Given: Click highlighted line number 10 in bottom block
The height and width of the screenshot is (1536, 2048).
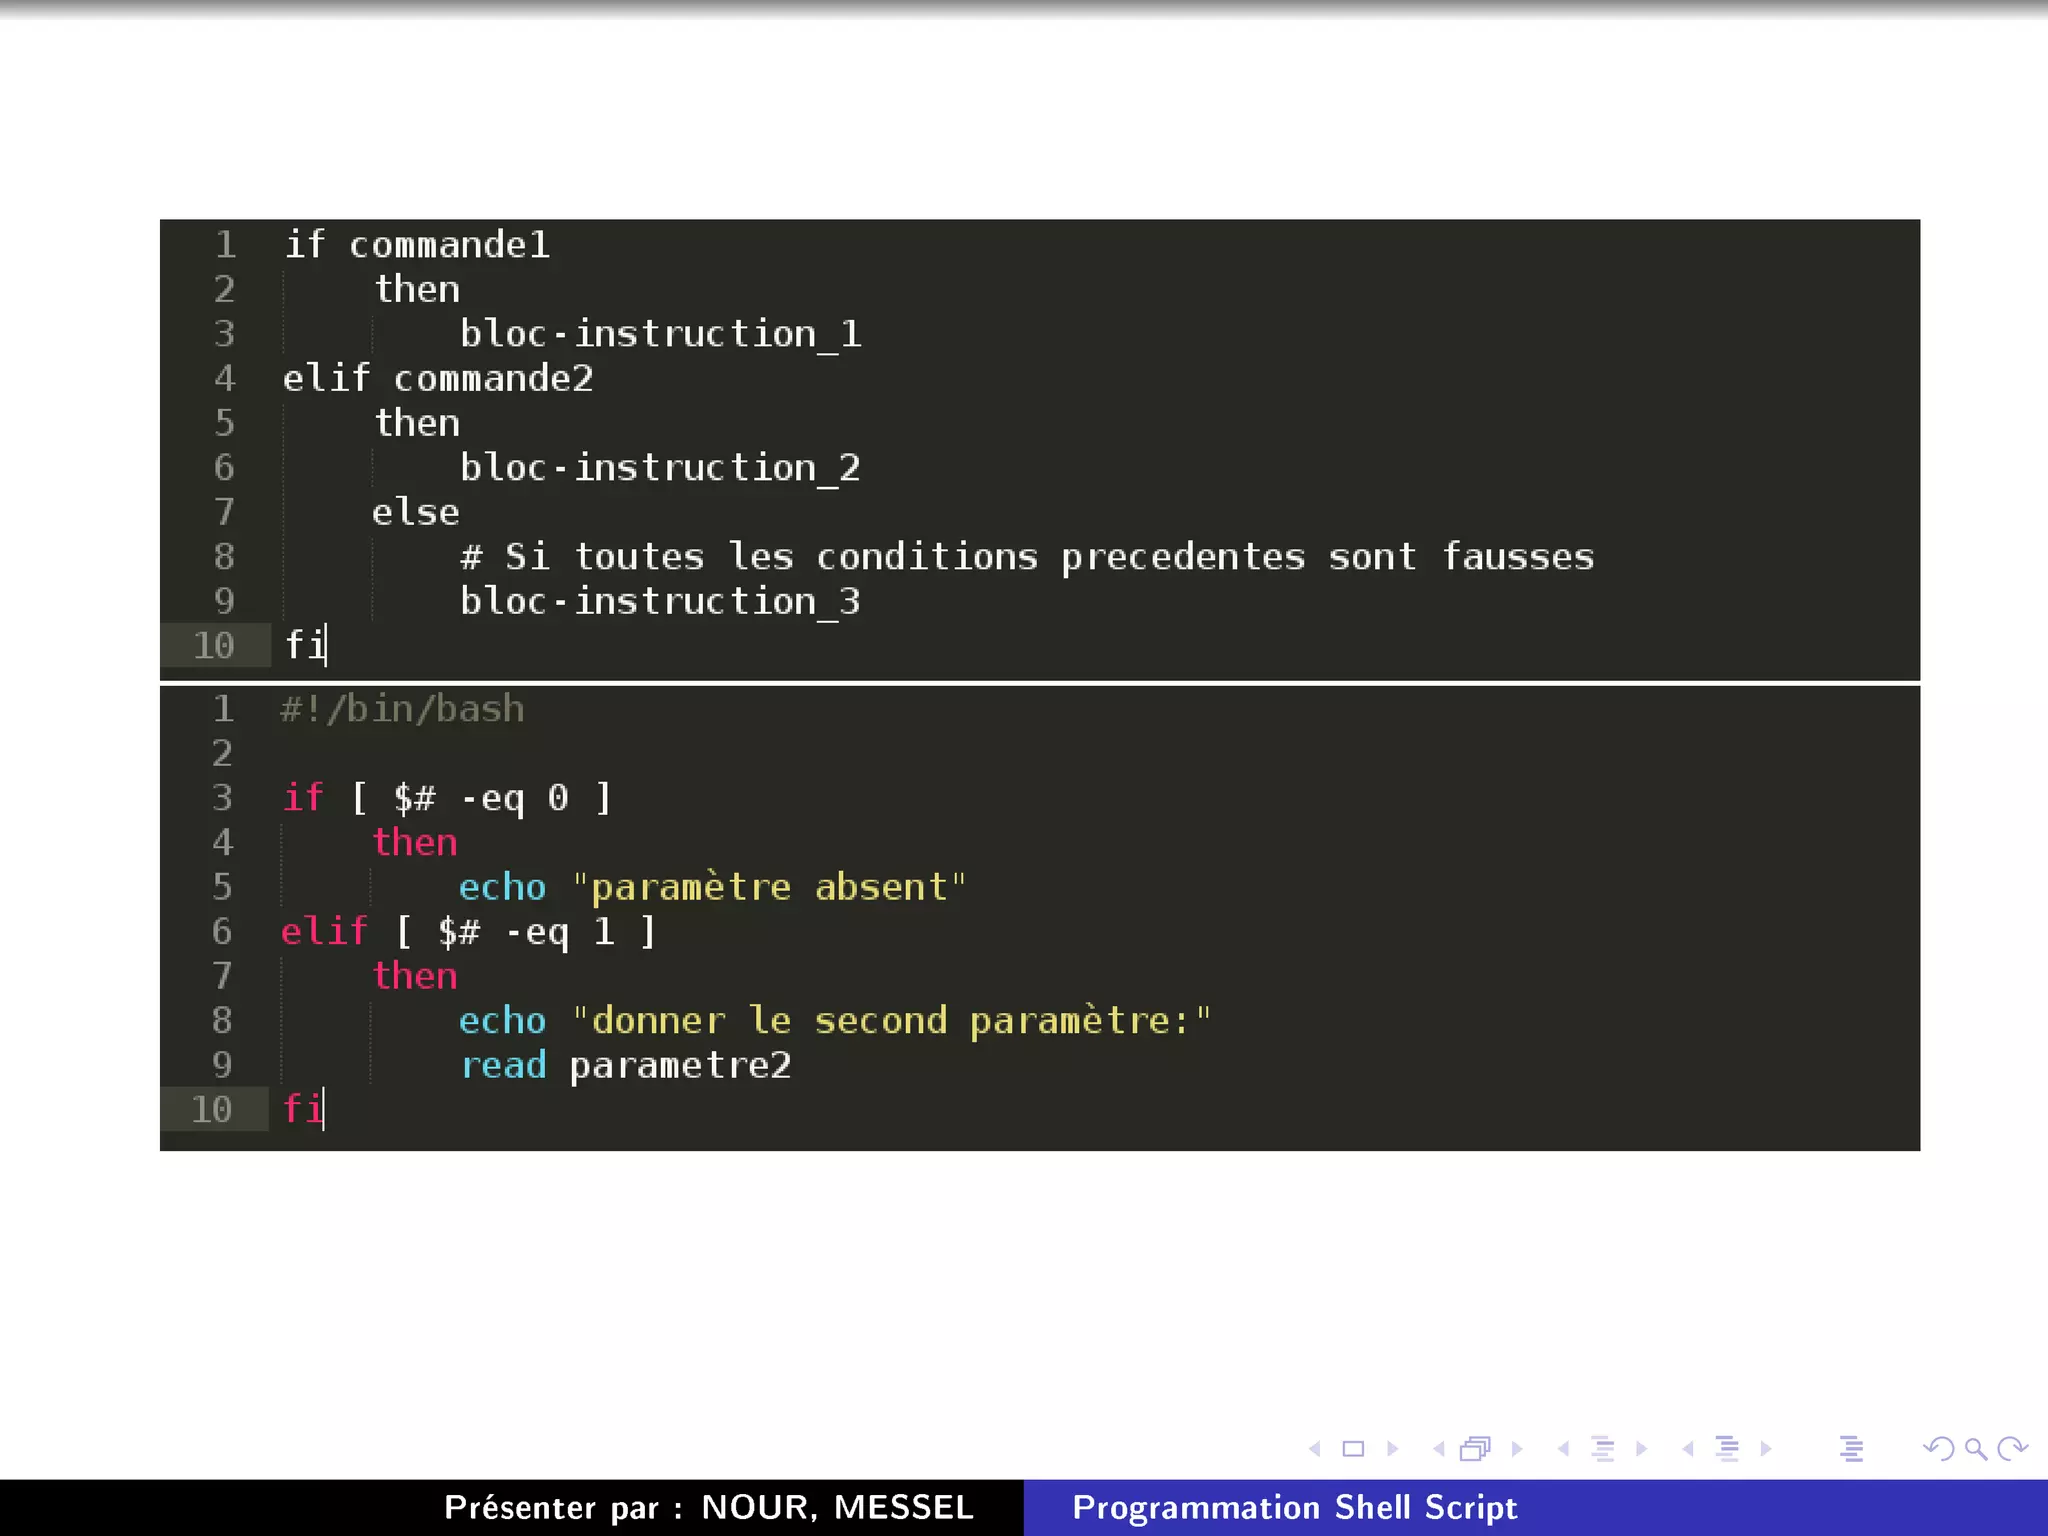Looking at the screenshot, I should tap(212, 1109).
